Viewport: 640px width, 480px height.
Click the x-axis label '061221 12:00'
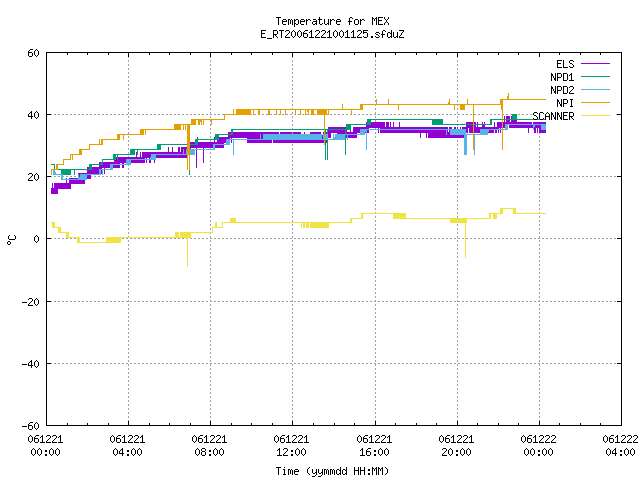(x=292, y=446)
